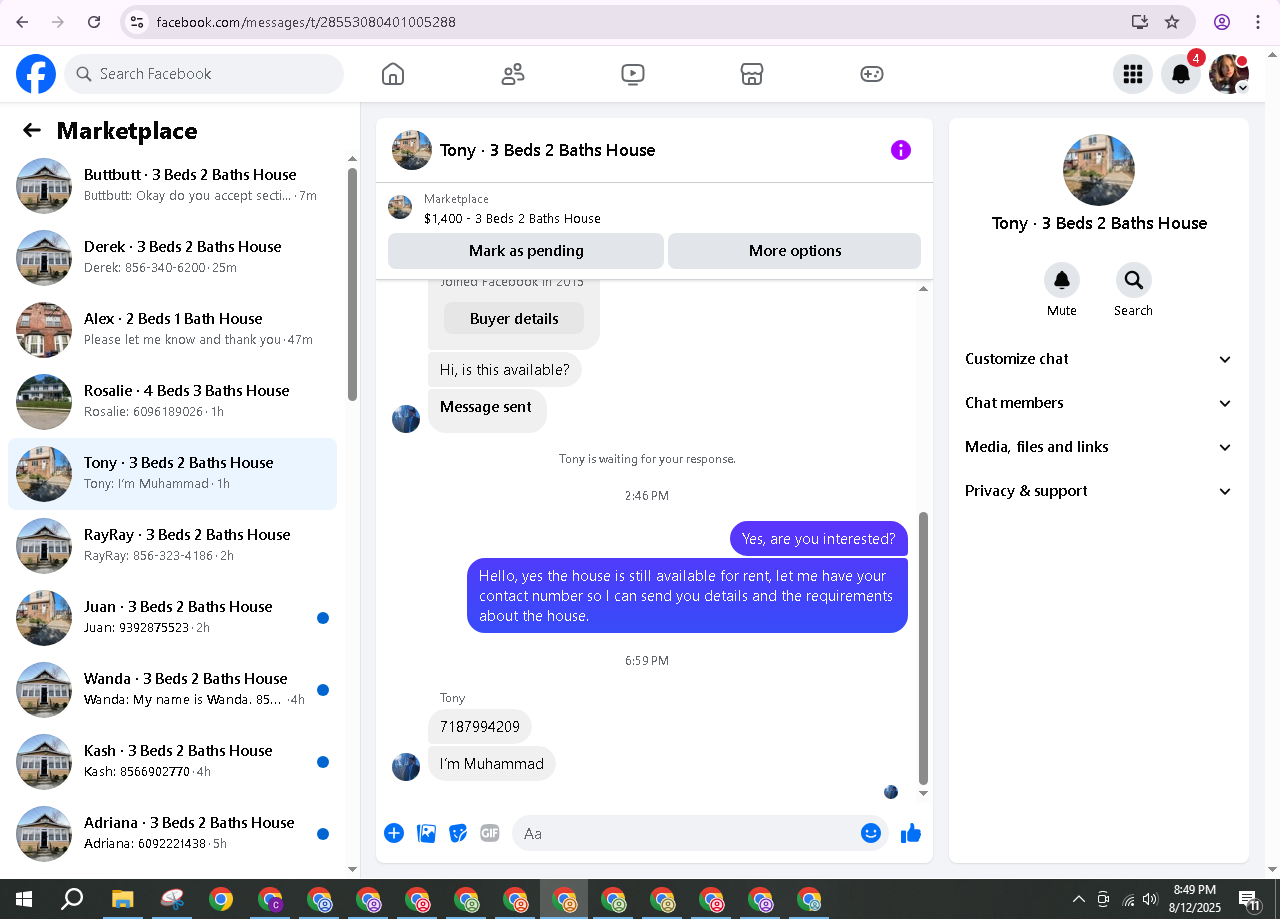Open Rosalie 4 Beds 3 Baths conversation
This screenshot has width=1280, height=919.
173,402
